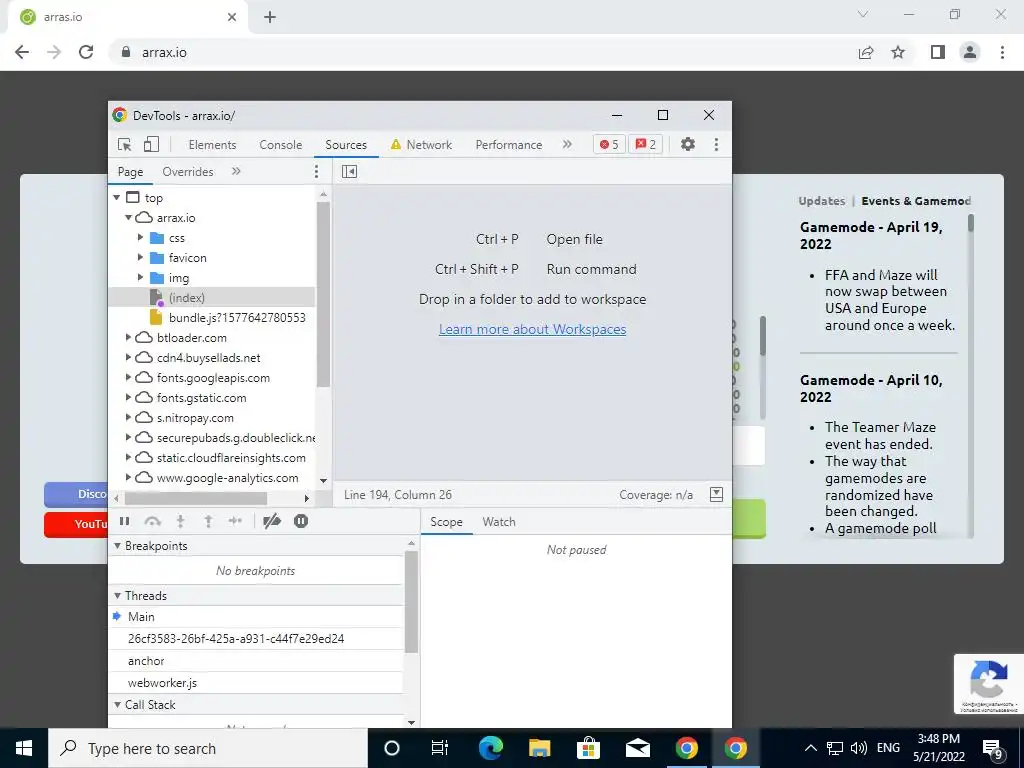Click the Windows Start button
This screenshot has width=1024, height=768.
pyautogui.click(x=24, y=748)
